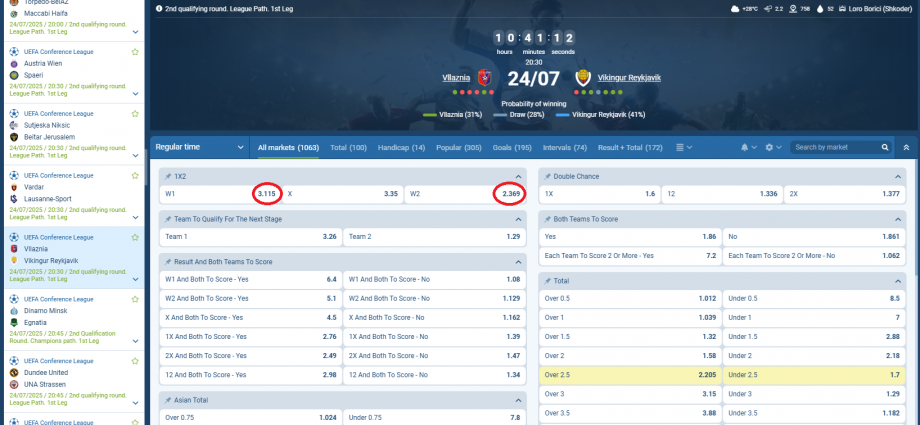
Task: Pin Result And Both Teams To Score market
Action: click(x=168, y=262)
